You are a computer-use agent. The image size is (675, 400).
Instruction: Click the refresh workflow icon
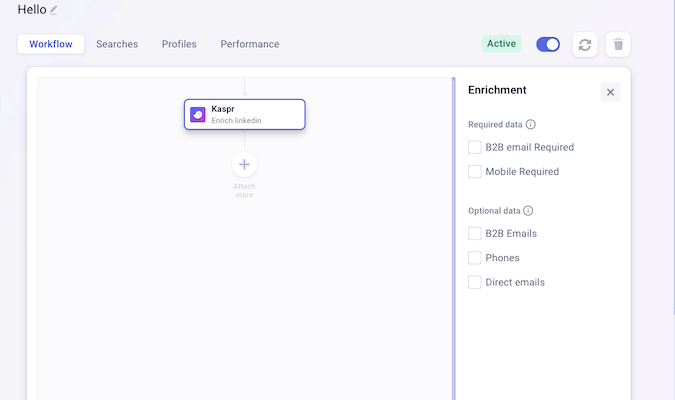tap(585, 44)
